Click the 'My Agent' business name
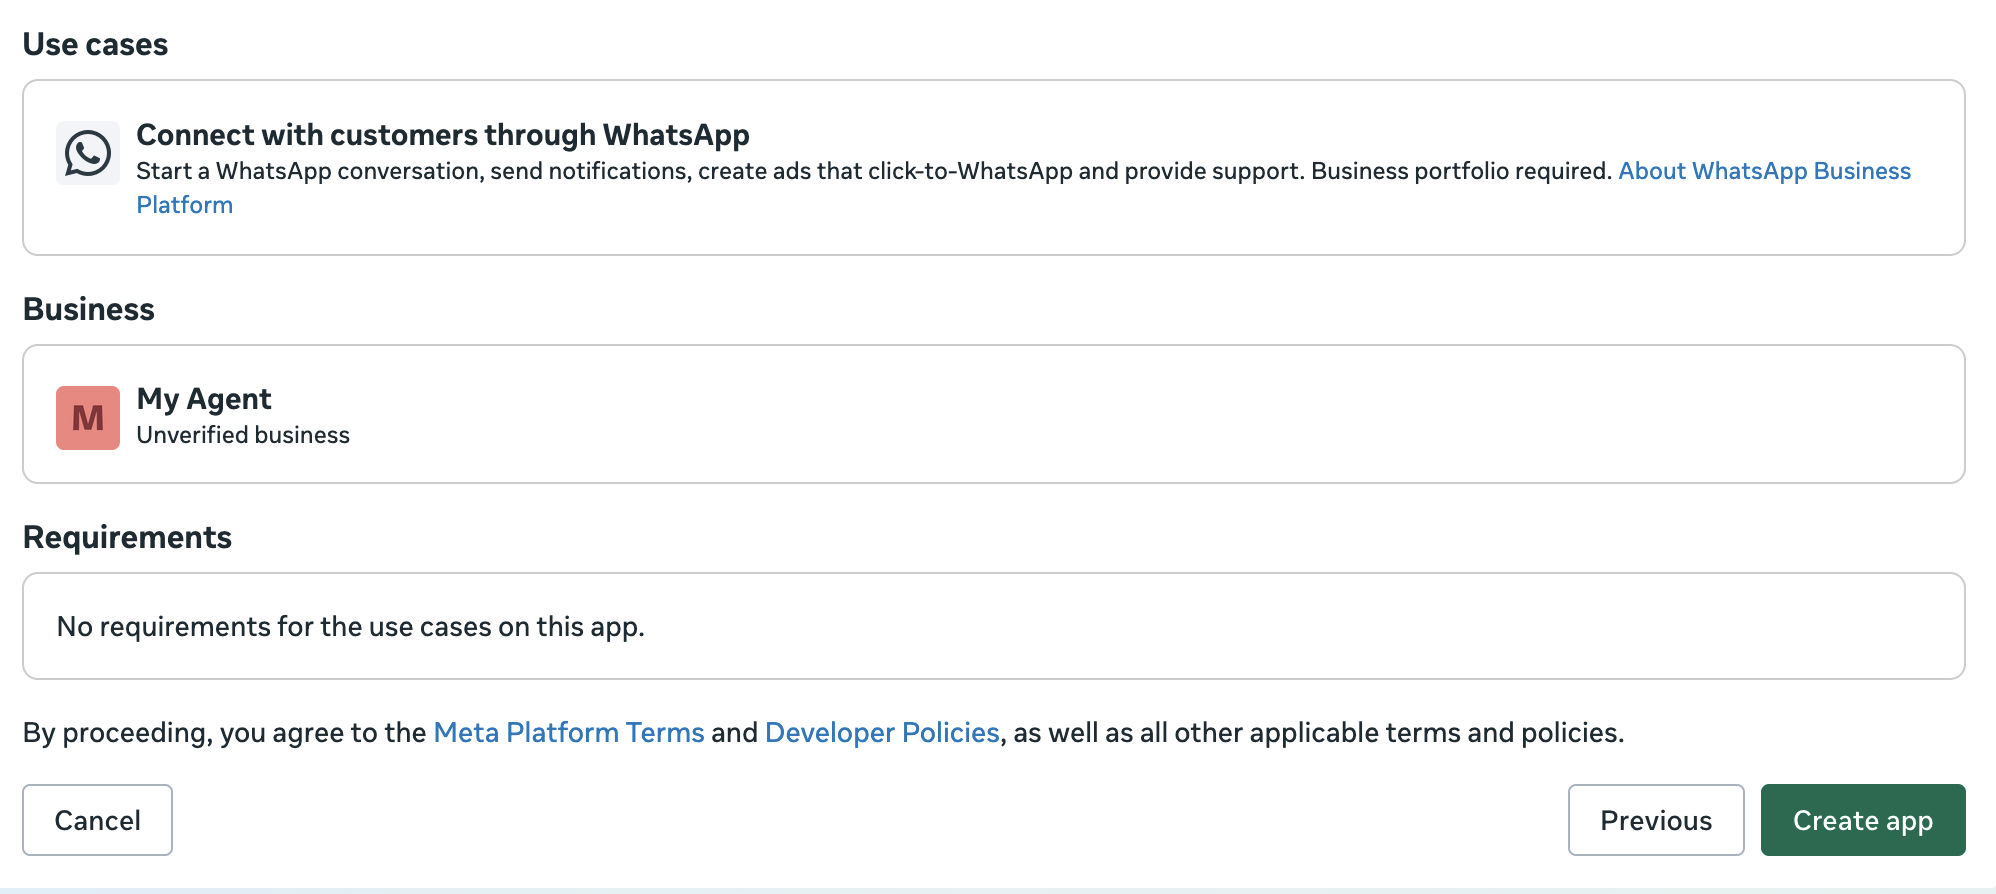1996x894 pixels. (204, 399)
